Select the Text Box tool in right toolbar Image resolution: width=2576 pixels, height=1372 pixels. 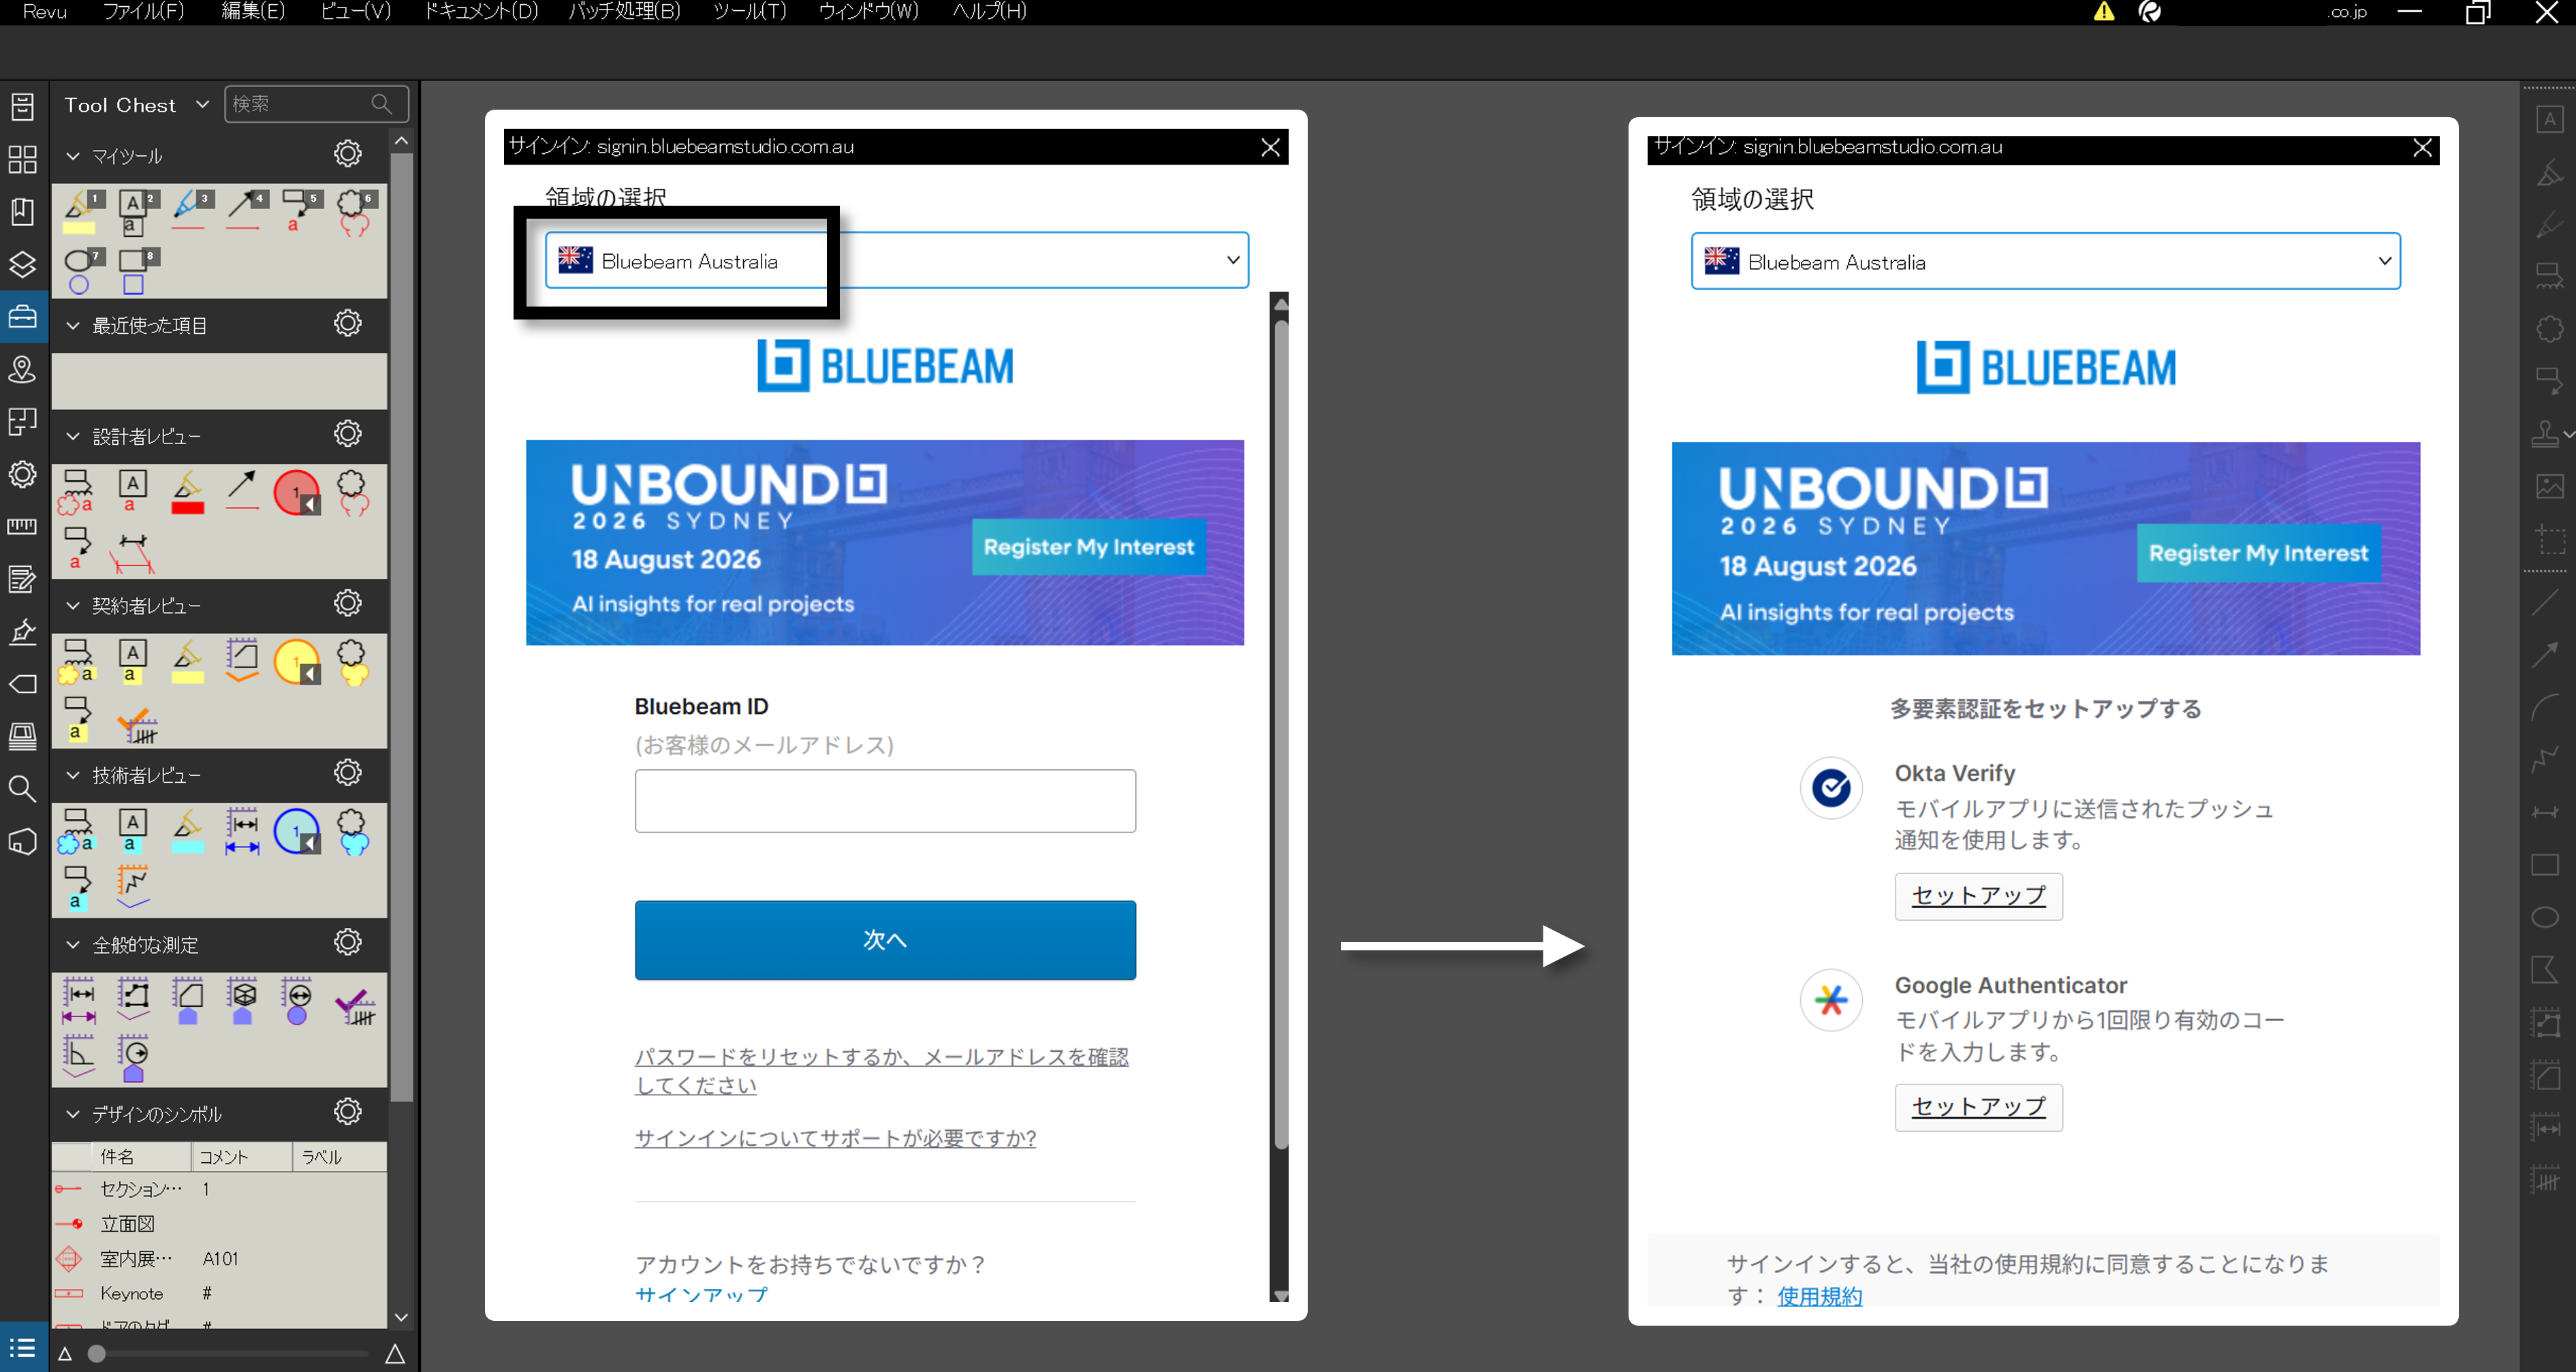(x=2549, y=120)
